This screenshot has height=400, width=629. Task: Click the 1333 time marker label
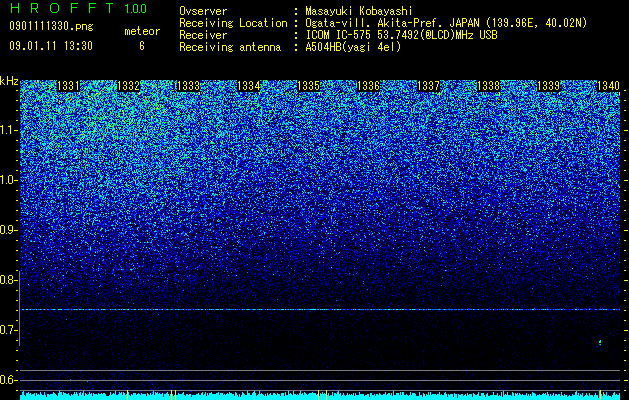click(188, 86)
